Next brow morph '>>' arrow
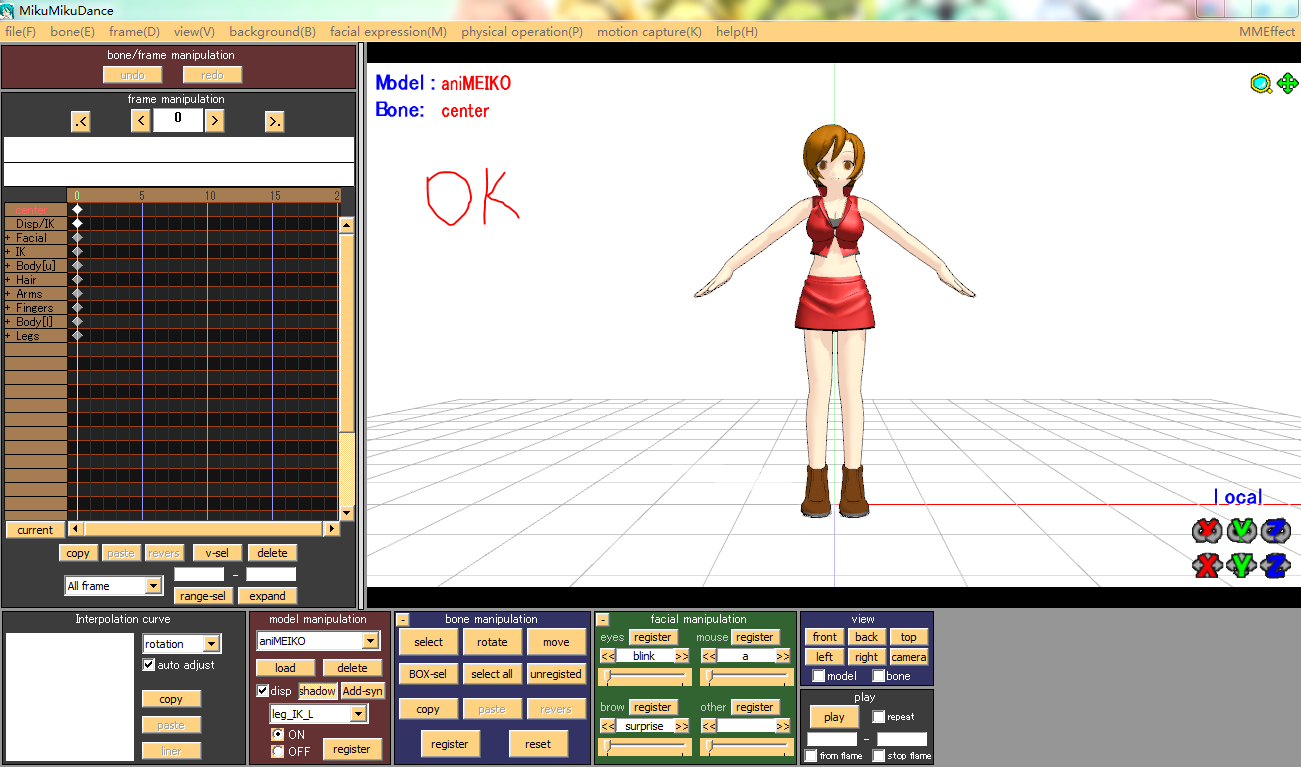 click(682, 726)
